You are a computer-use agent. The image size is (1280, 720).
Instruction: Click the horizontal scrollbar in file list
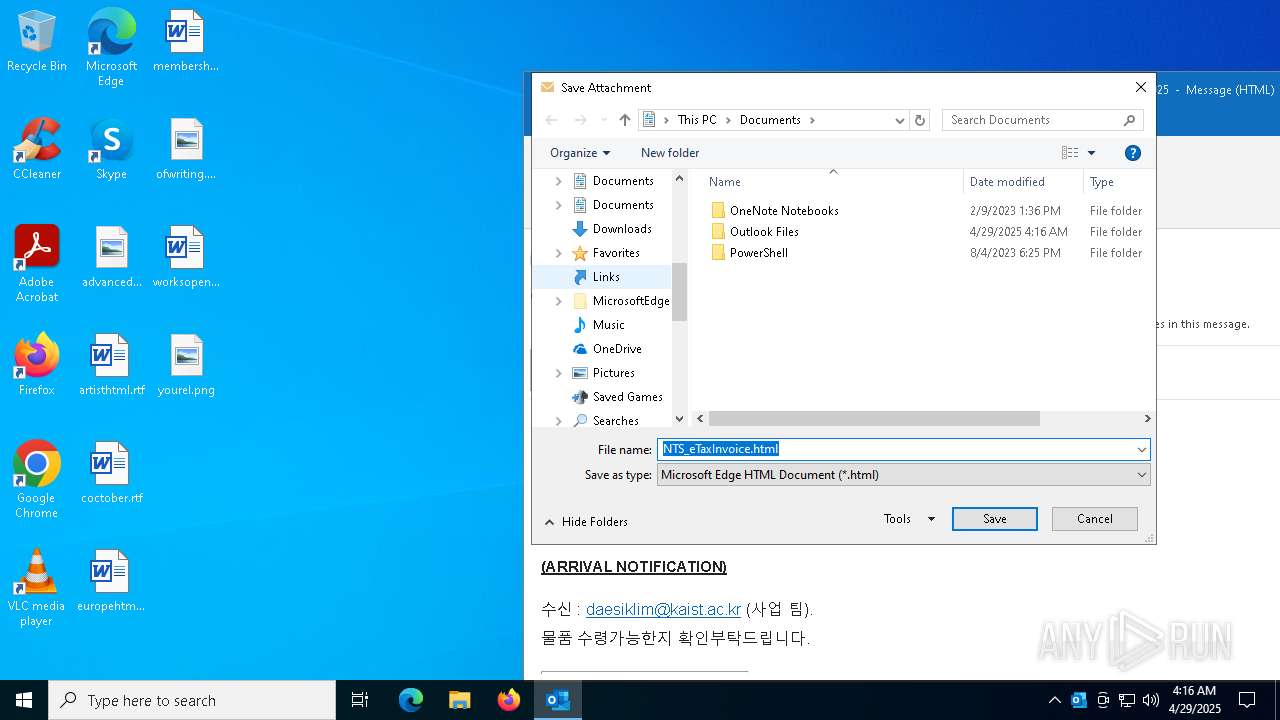(x=874, y=419)
